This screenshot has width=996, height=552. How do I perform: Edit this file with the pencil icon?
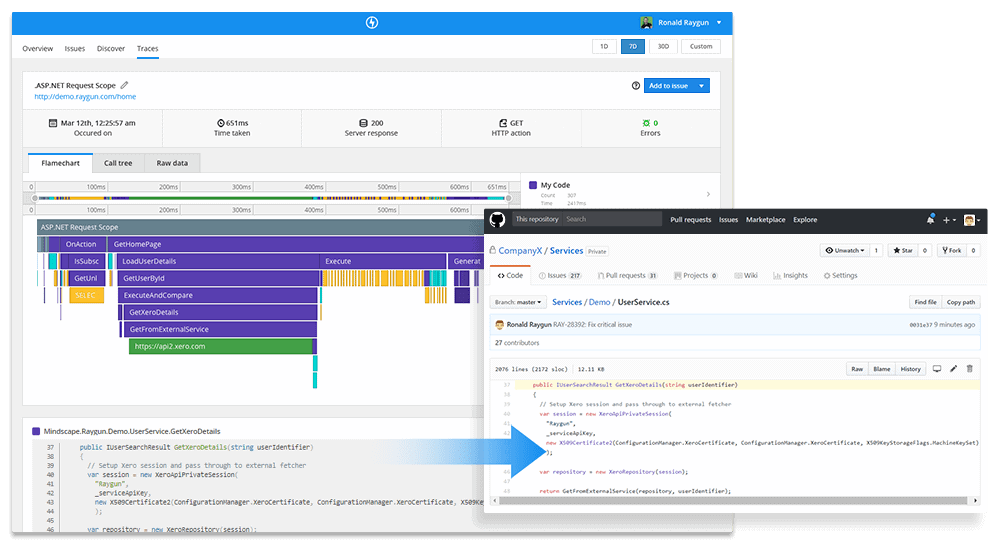(953, 368)
